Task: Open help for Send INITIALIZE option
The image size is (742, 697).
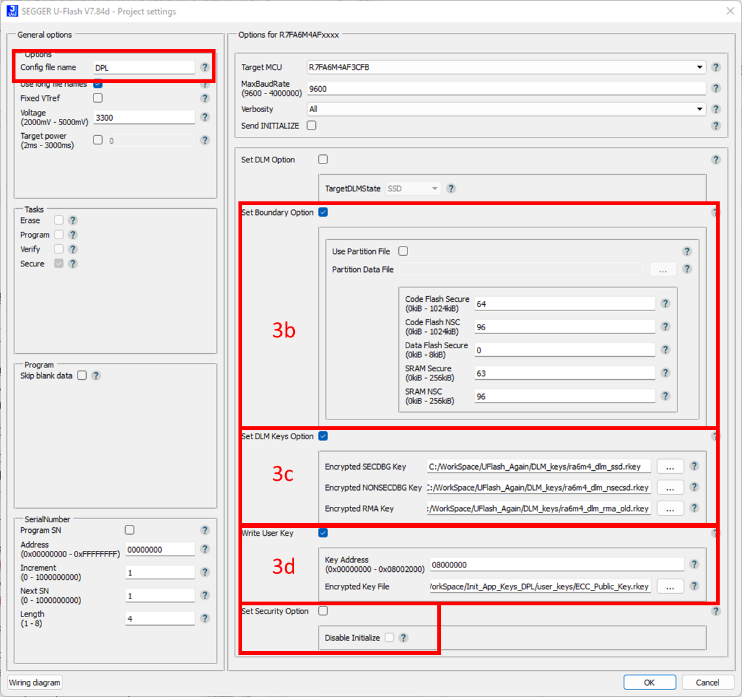Action: point(716,125)
